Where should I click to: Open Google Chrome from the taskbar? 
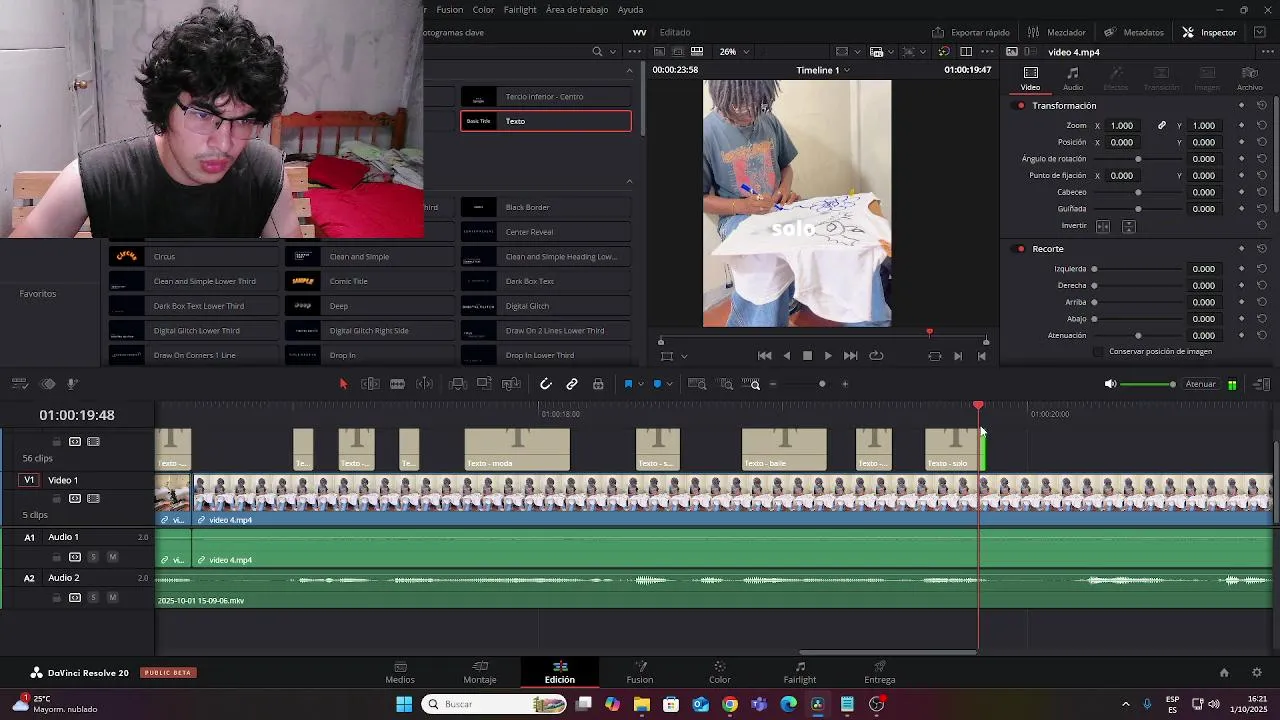click(730, 704)
